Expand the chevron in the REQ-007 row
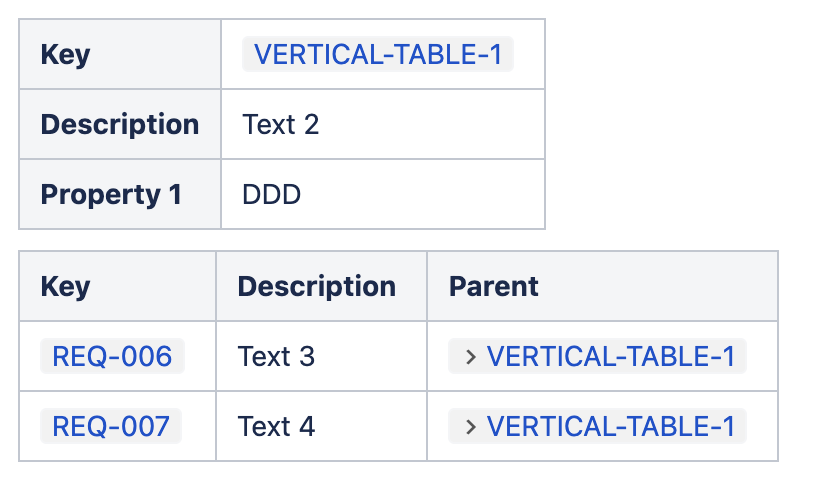Image resolution: width=826 pixels, height=482 pixels. click(469, 427)
